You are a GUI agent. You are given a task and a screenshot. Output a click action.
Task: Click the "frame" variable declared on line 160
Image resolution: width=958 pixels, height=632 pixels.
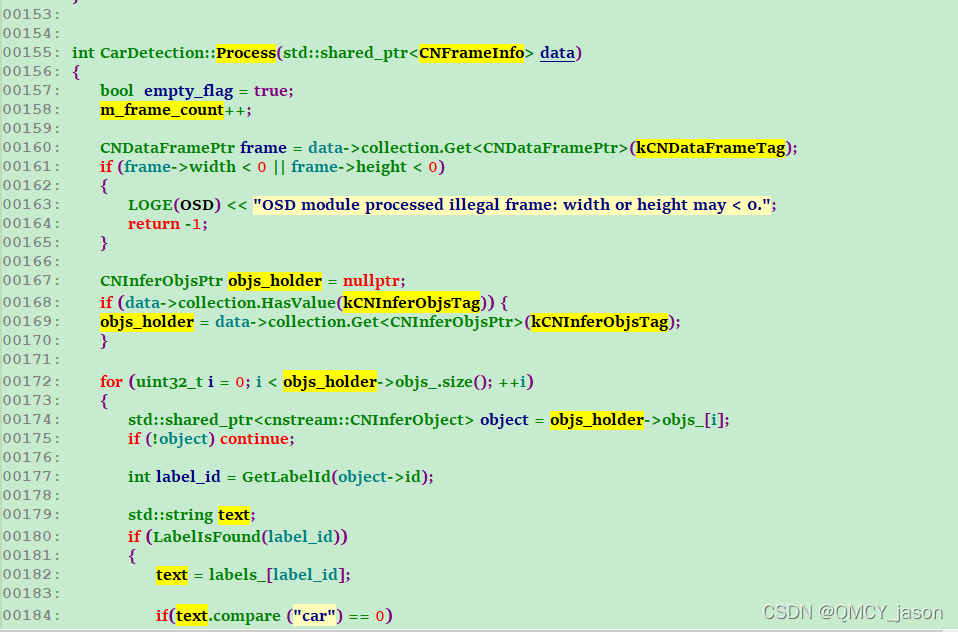pos(263,148)
